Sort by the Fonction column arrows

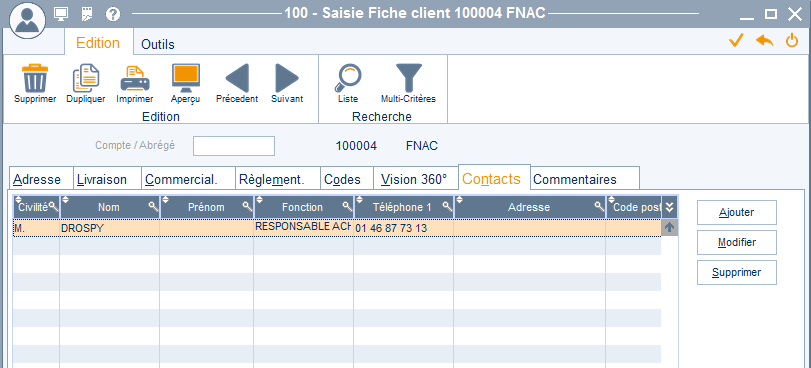(x=260, y=200)
